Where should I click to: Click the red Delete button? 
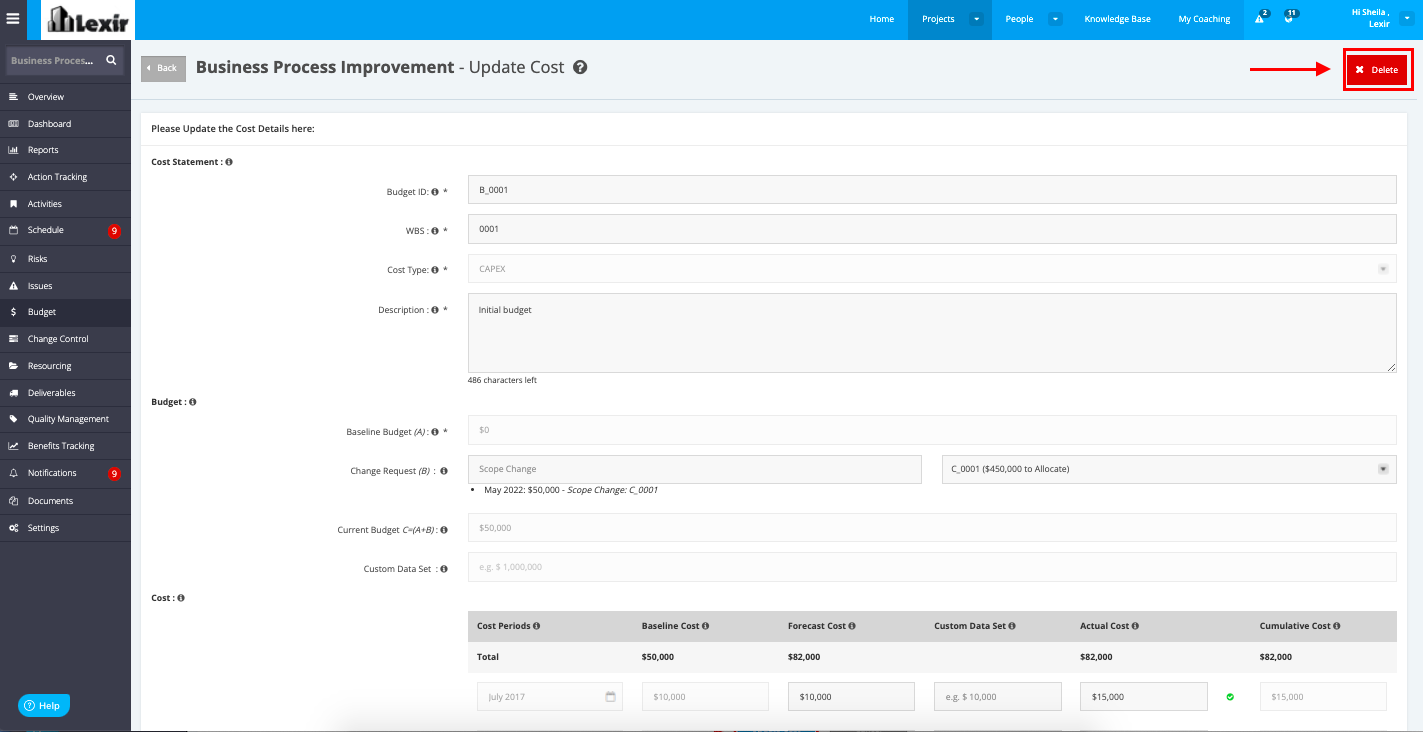pyautogui.click(x=1377, y=70)
